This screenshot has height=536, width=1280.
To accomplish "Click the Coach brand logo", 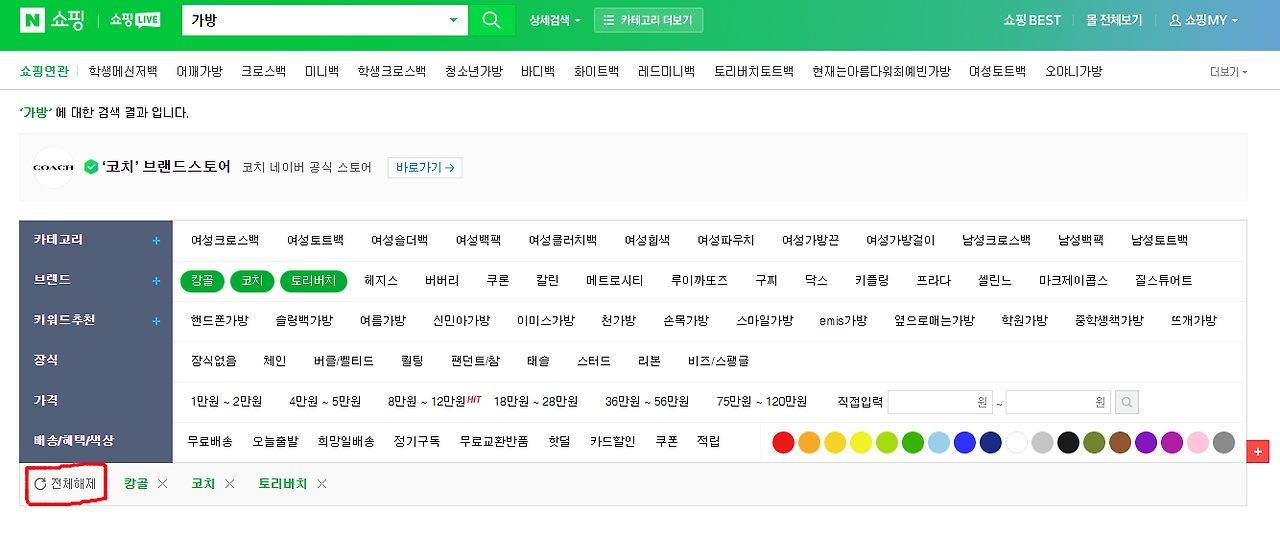I will tap(53, 167).
